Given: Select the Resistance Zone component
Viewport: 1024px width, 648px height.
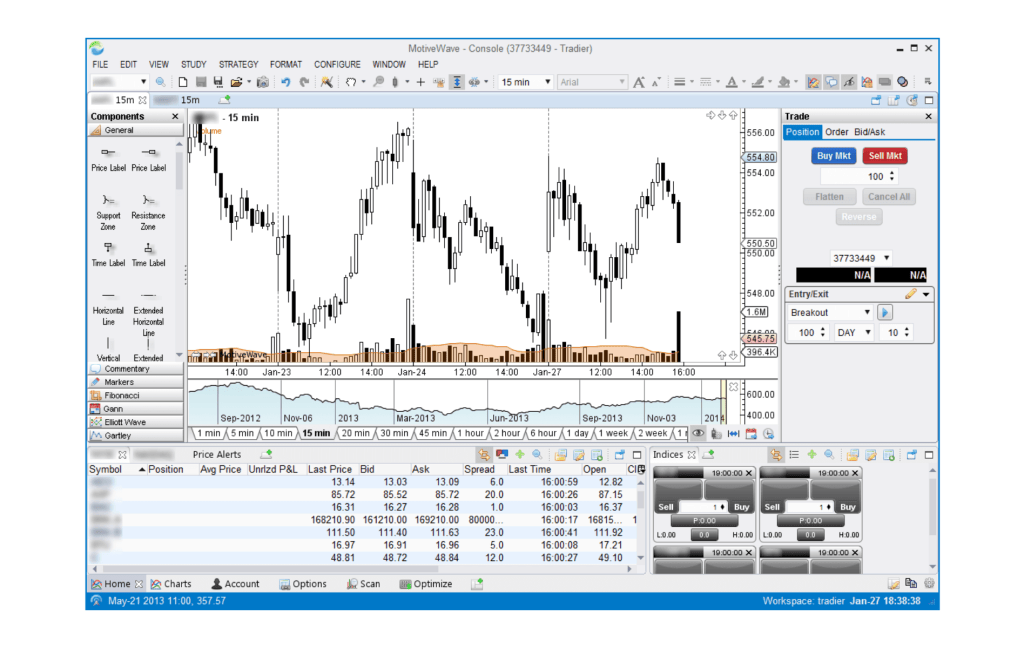Looking at the screenshot, I should [x=148, y=212].
